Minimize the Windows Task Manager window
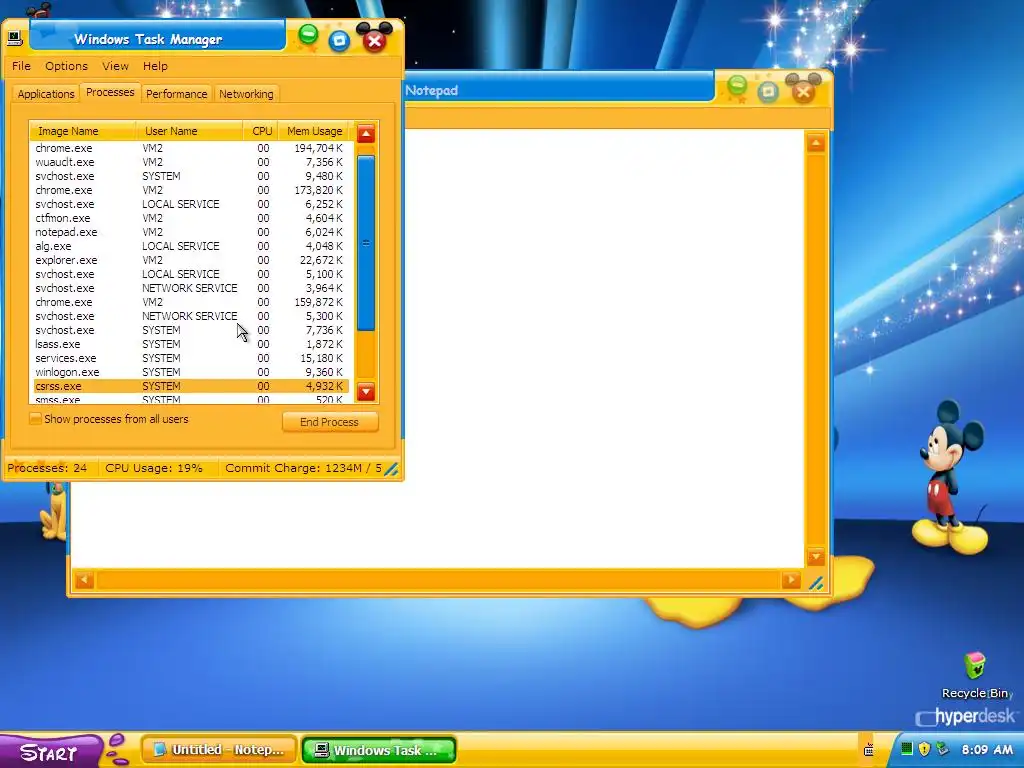 (x=308, y=34)
